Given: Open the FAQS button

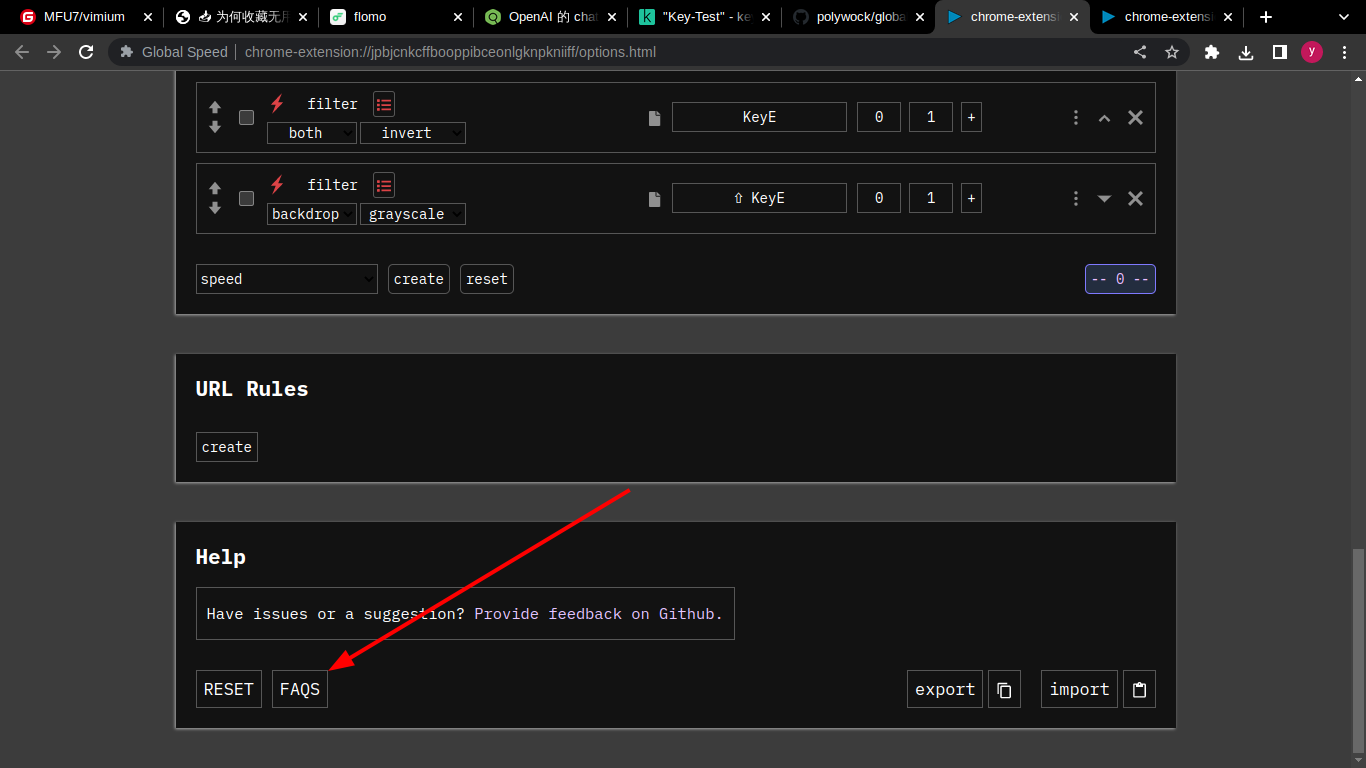Looking at the screenshot, I should [x=300, y=689].
